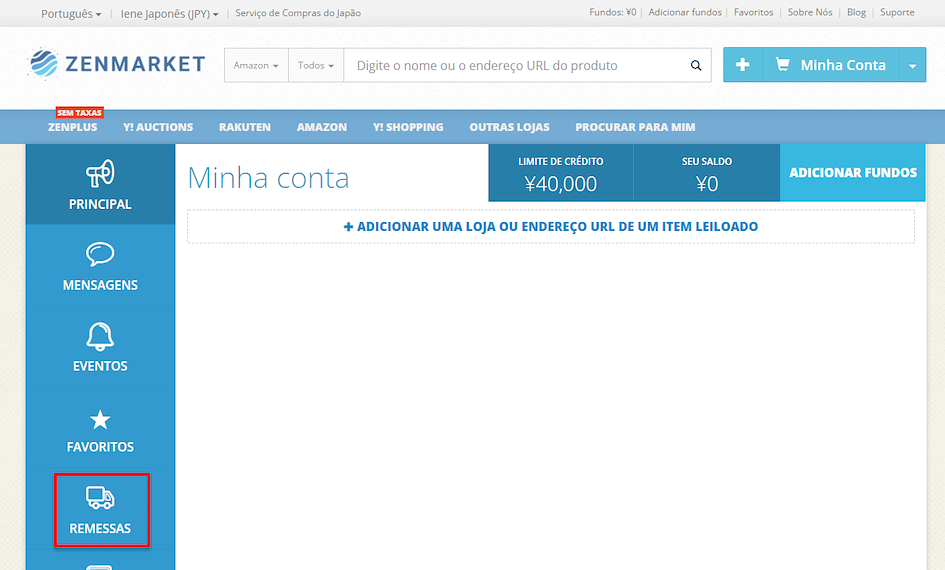This screenshot has height=570, width=945.
Task: Click the Minha conta page heading
Action: point(268,178)
